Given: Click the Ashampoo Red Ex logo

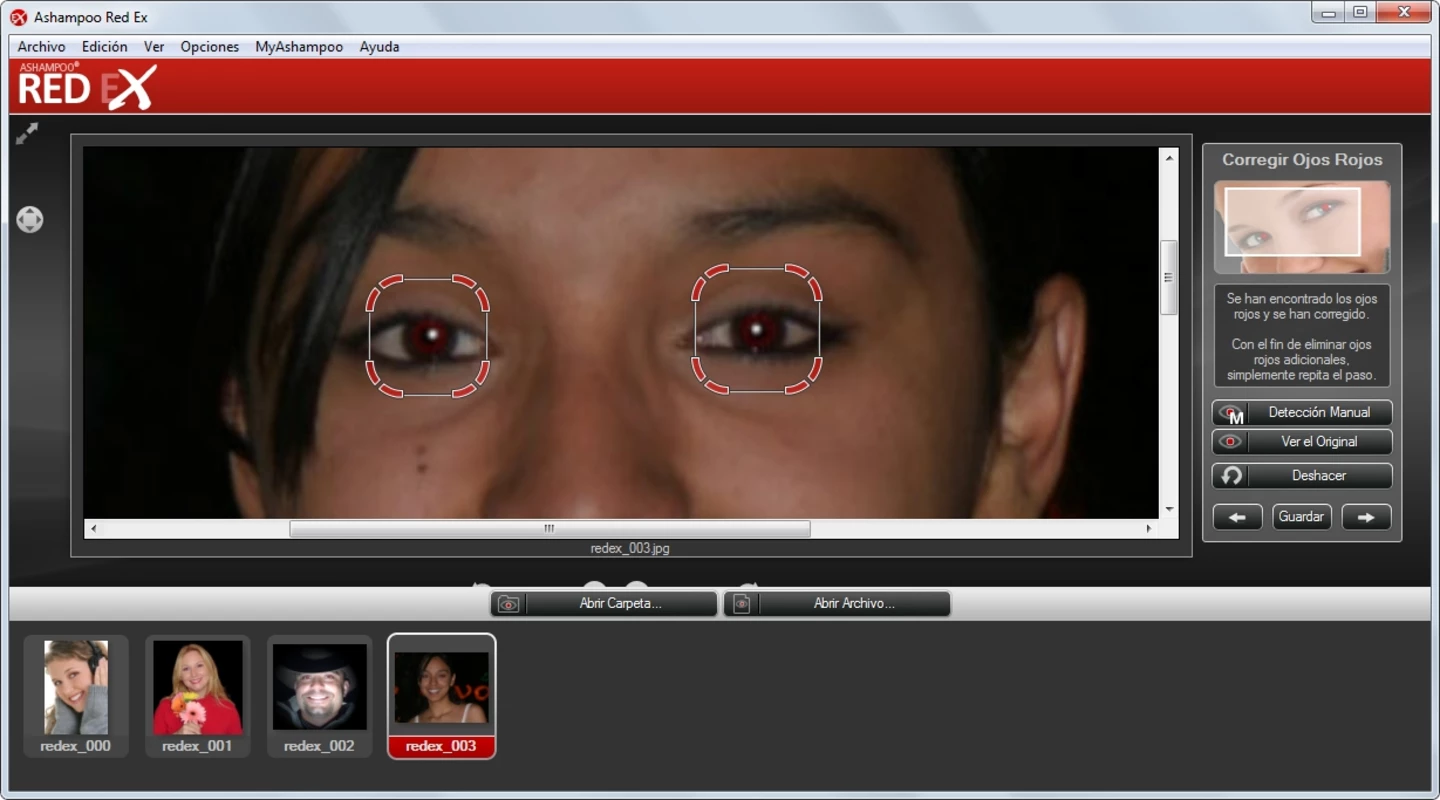Looking at the screenshot, I should (88, 86).
